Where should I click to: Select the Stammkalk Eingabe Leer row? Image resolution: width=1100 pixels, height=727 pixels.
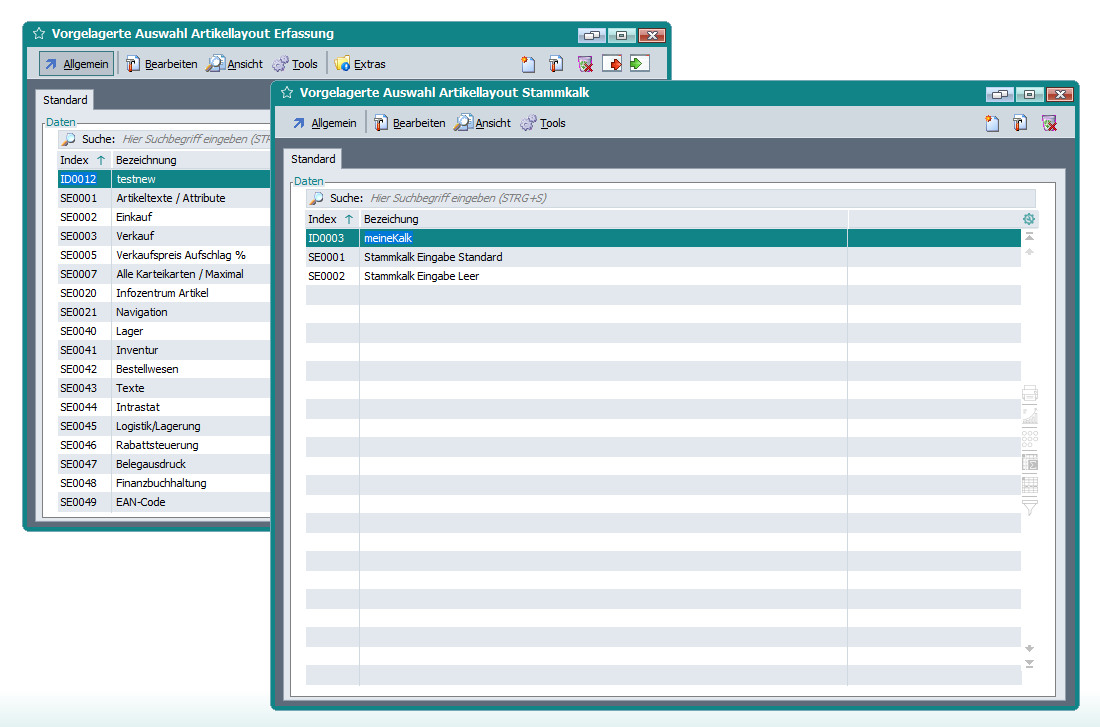pos(421,276)
